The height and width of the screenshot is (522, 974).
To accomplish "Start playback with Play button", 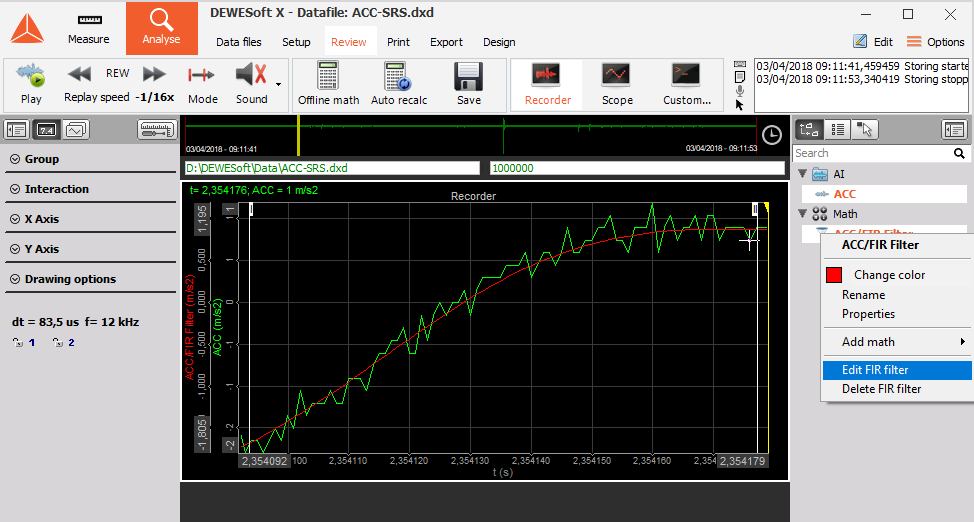I will (31, 83).
